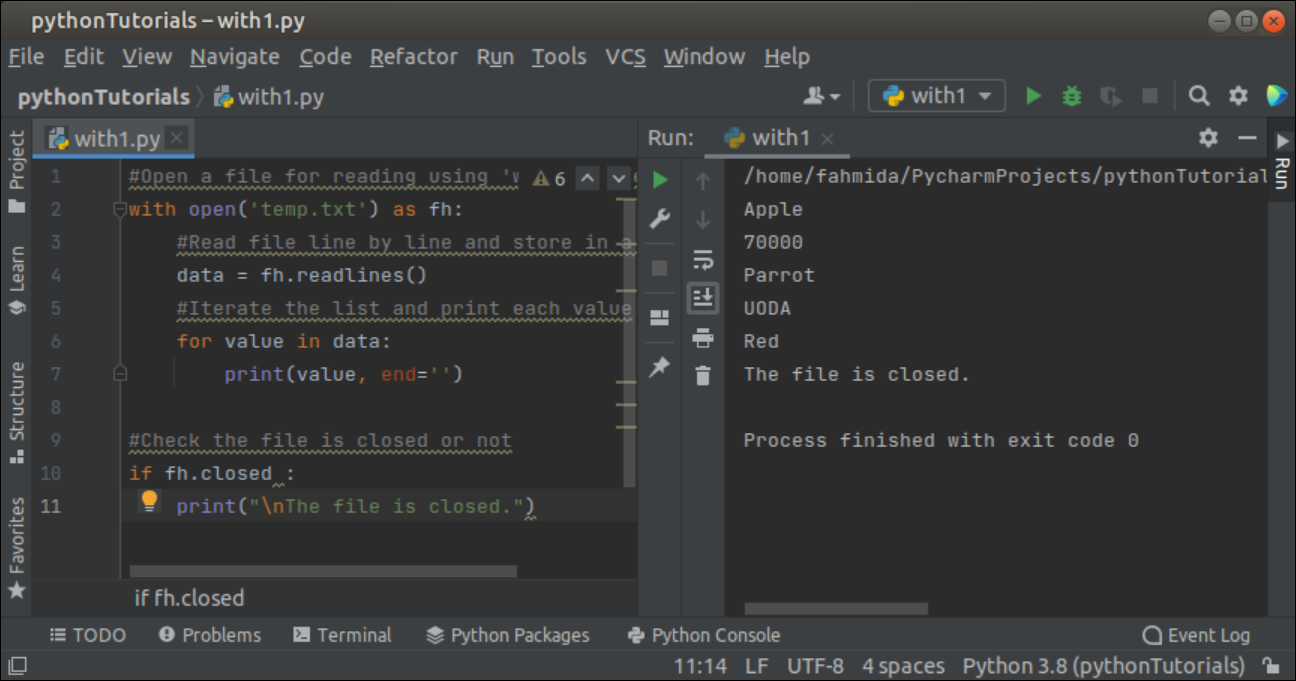This screenshot has width=1296, height=681.
Task: Collapse the with-block using line 2 fold arrow
Action: click(x=120, y=209)
